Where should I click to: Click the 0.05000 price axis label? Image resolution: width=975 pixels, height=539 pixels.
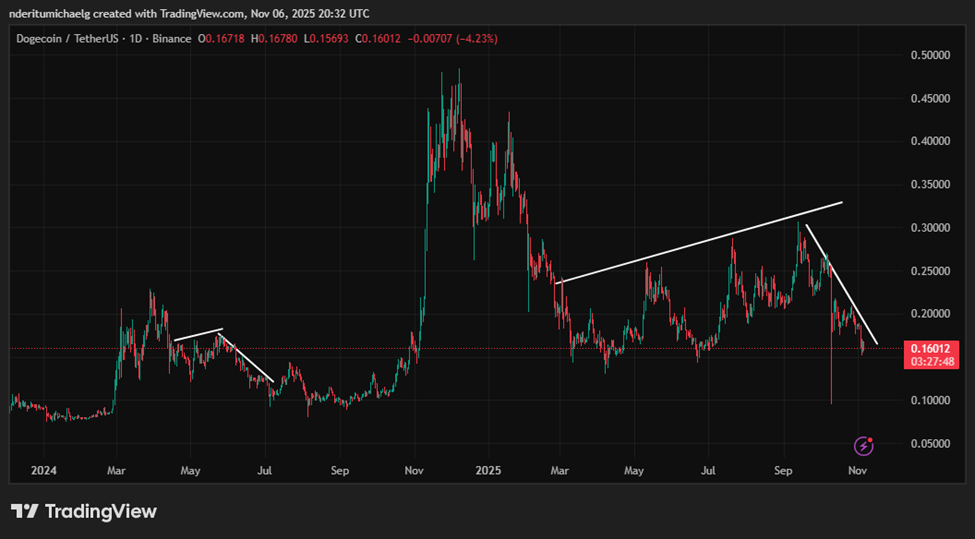(929, 443)
